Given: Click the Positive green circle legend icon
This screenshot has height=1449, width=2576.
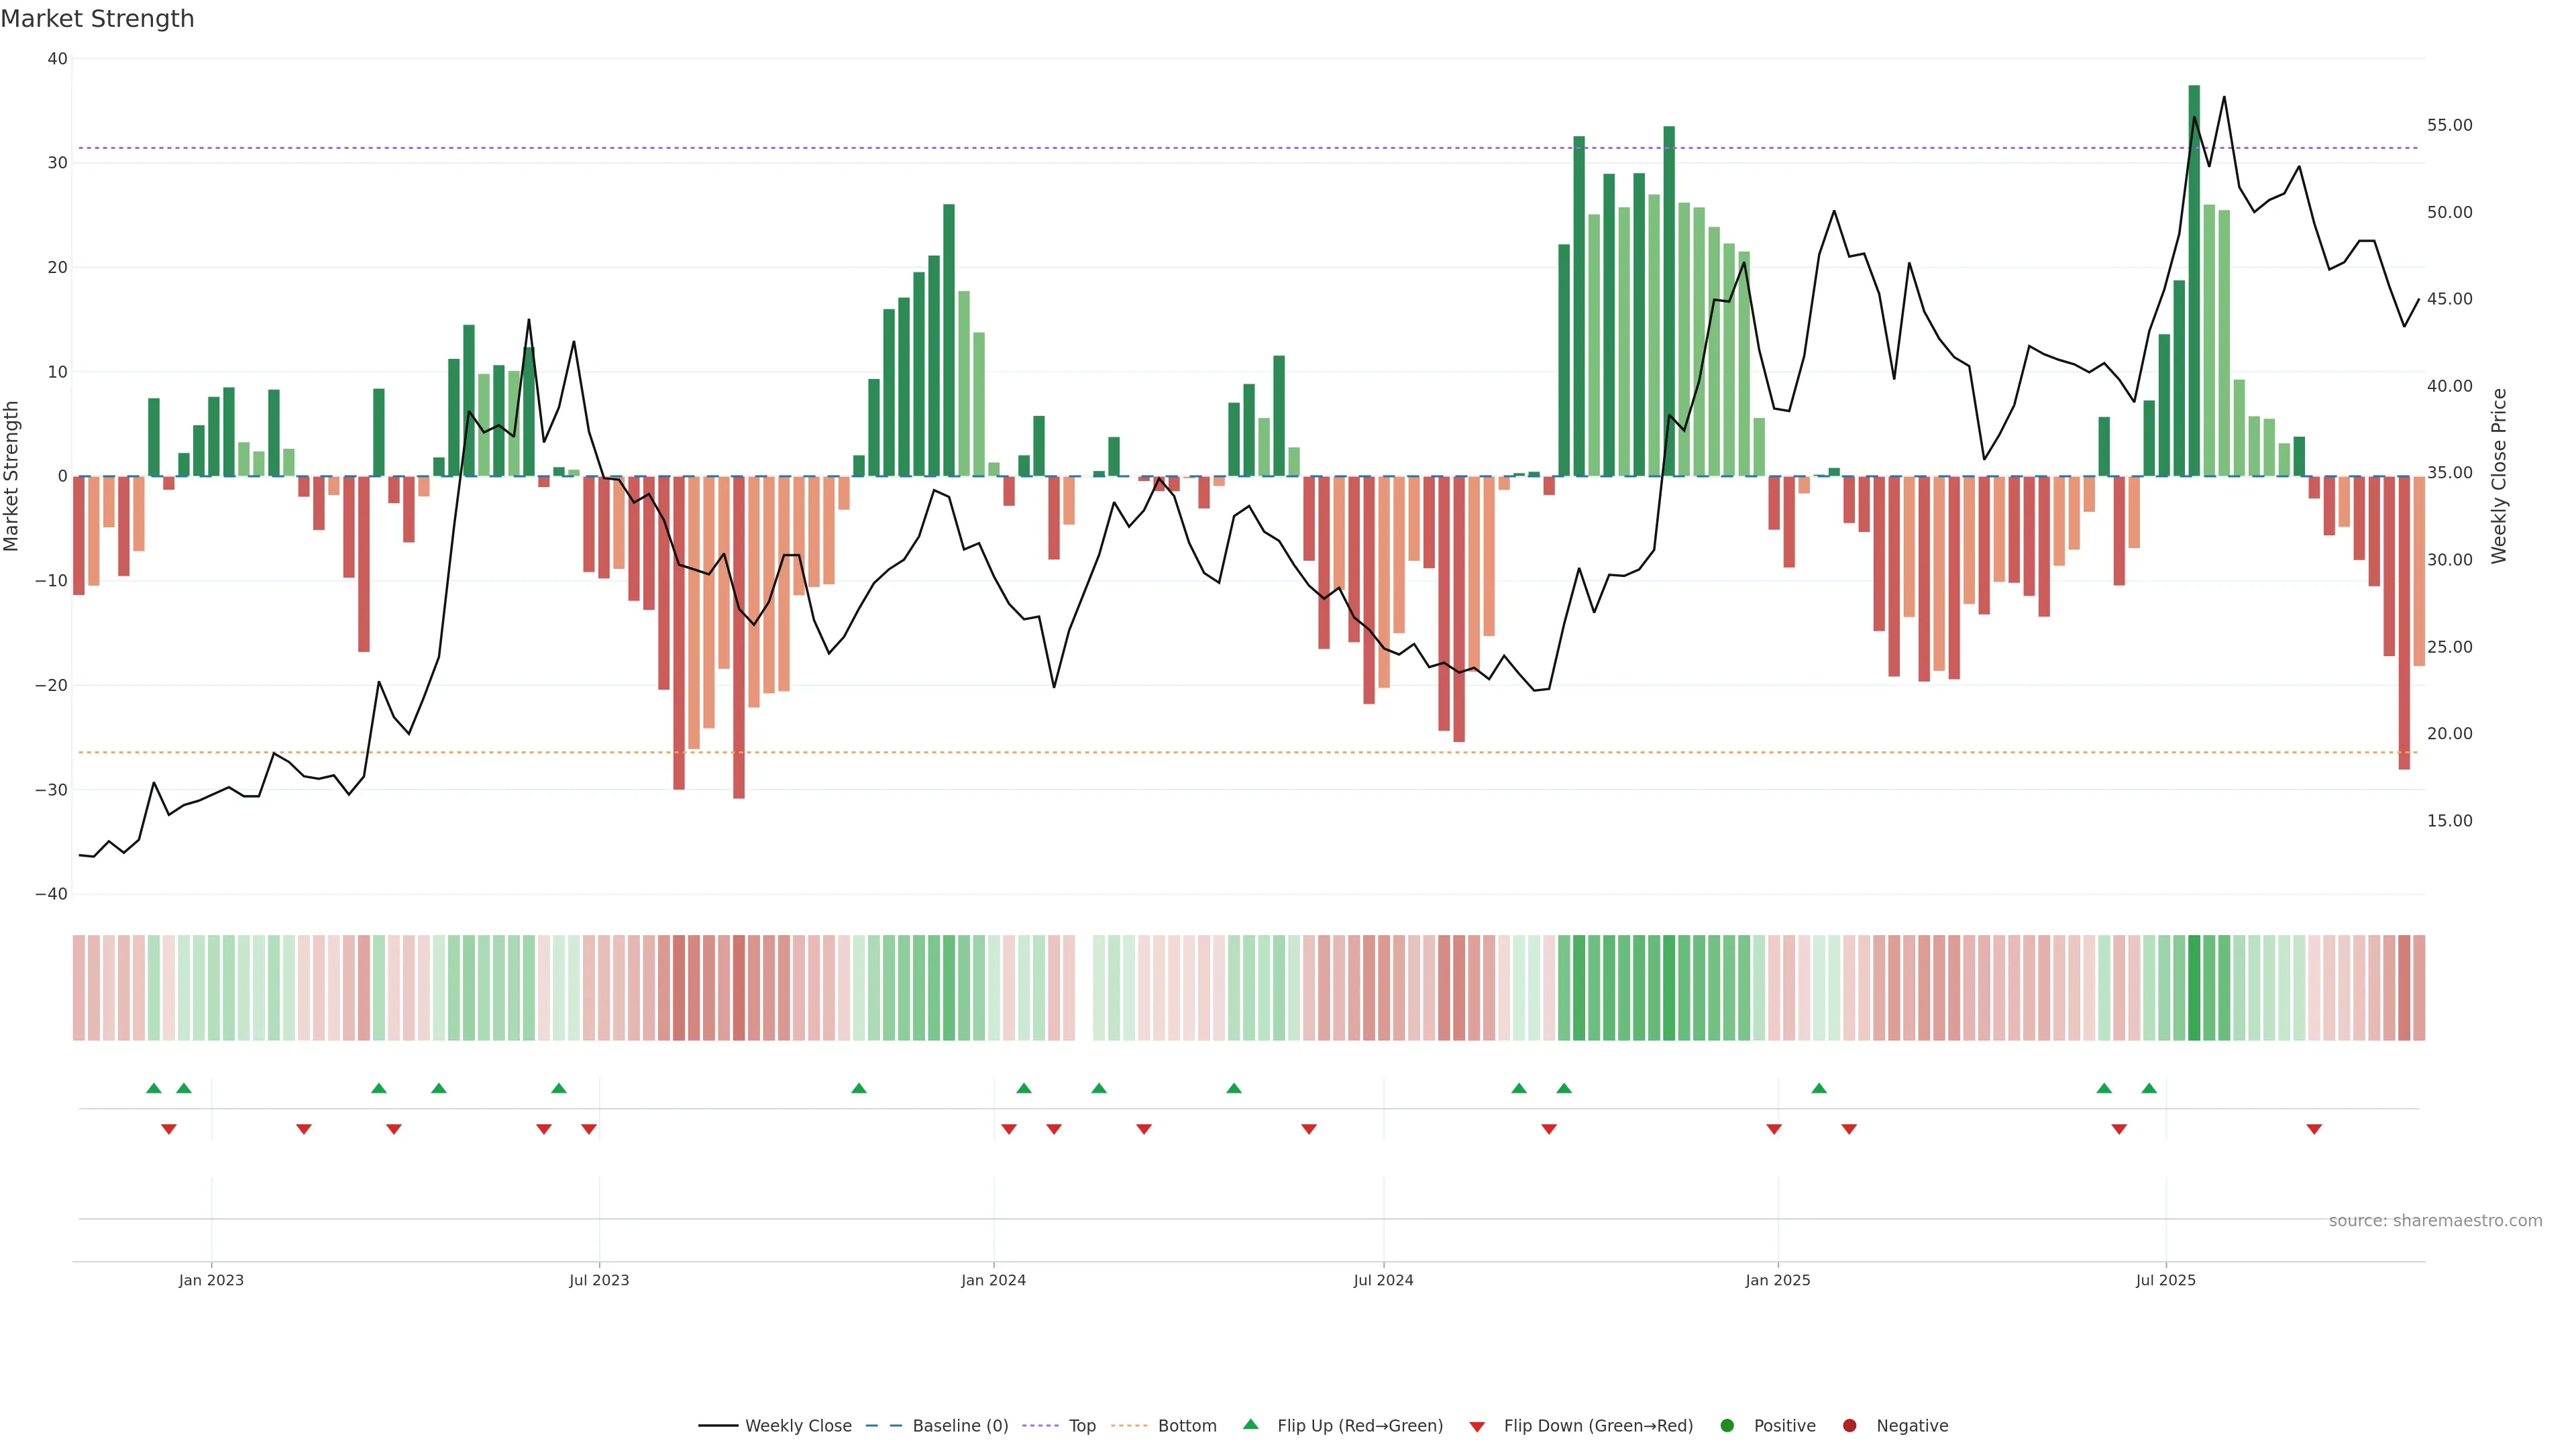Looking at the screenshot, I should [x=1727, y=1425].
